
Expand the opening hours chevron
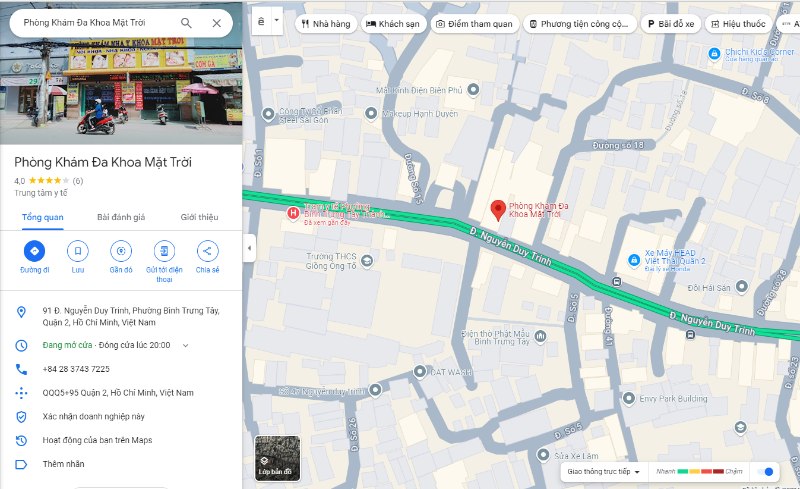point(186,345)
